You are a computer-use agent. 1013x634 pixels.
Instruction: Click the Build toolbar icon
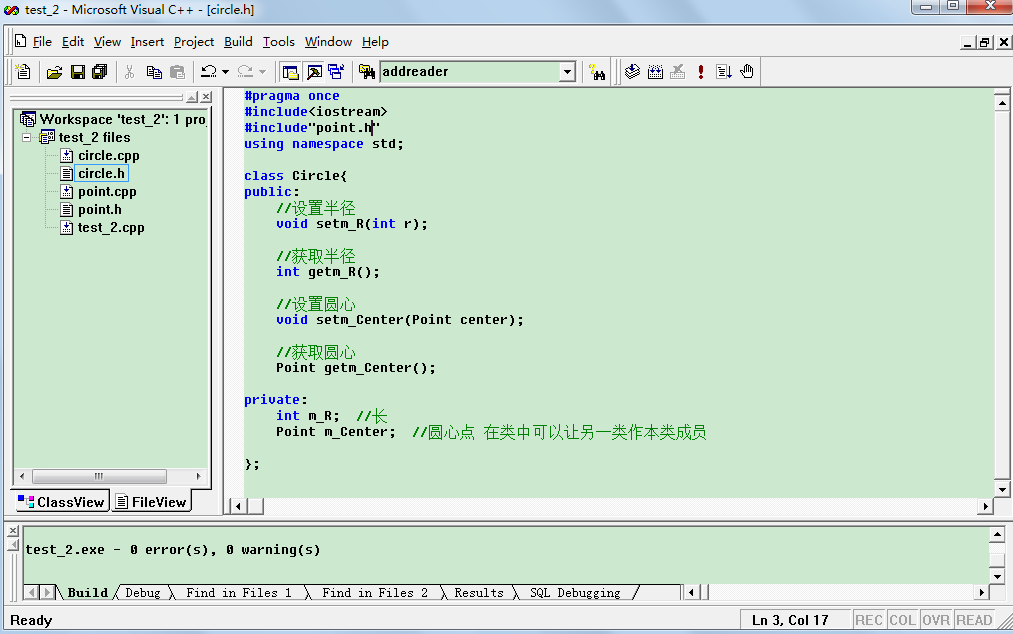tap(655, 72)
